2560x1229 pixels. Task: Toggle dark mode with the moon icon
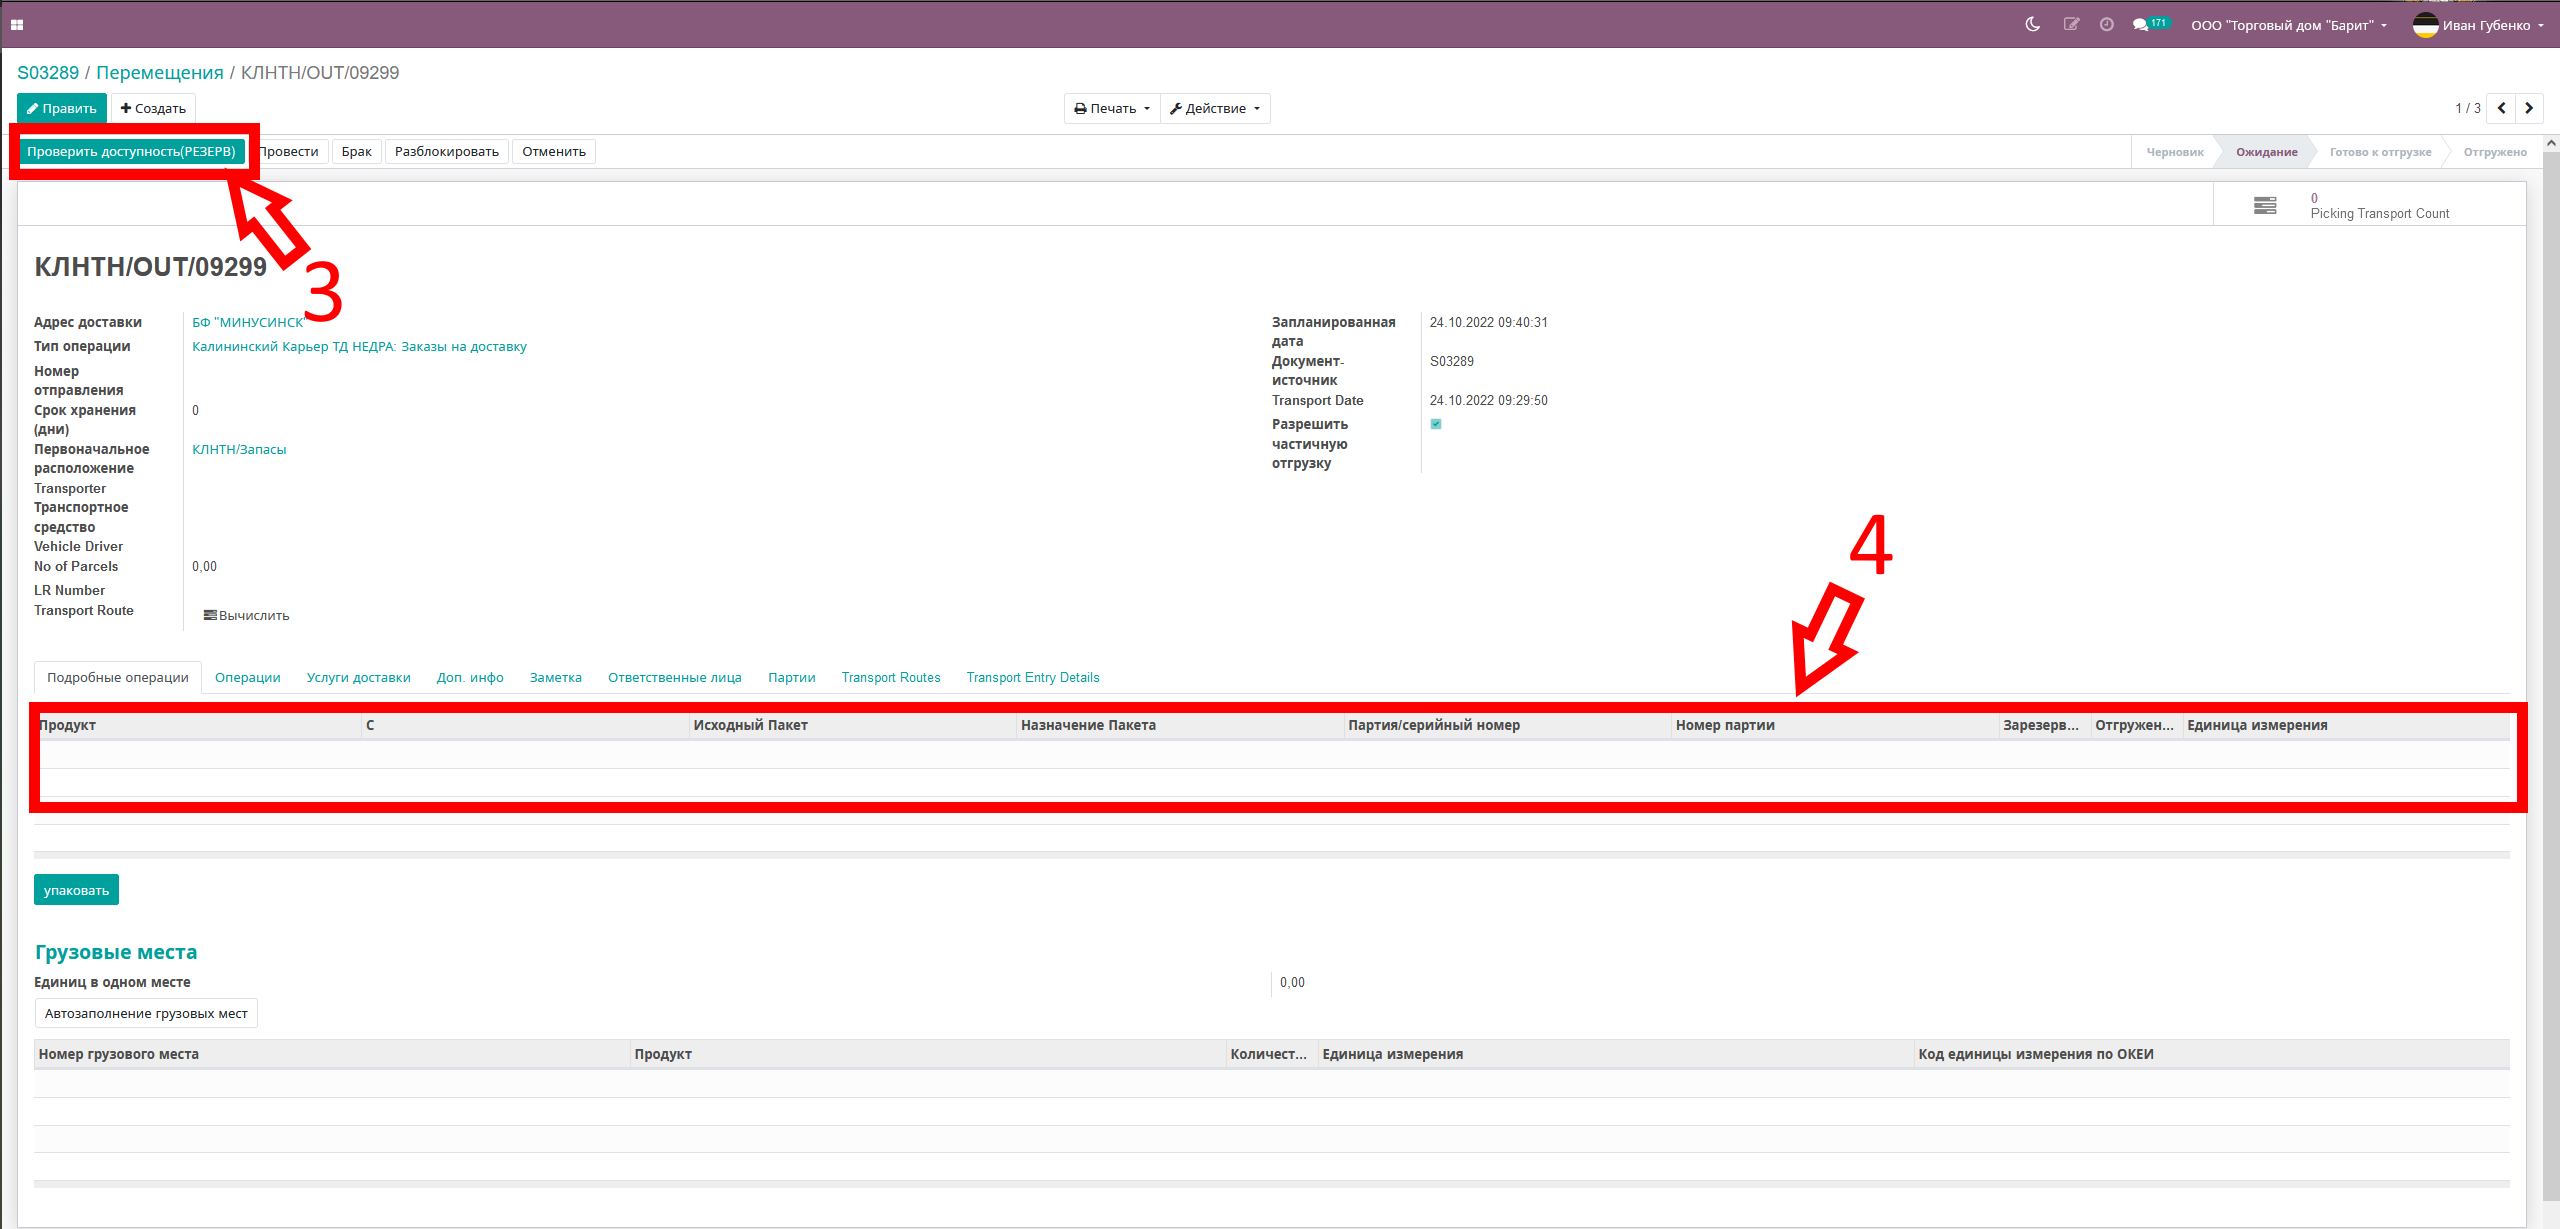coord(2032,24)
